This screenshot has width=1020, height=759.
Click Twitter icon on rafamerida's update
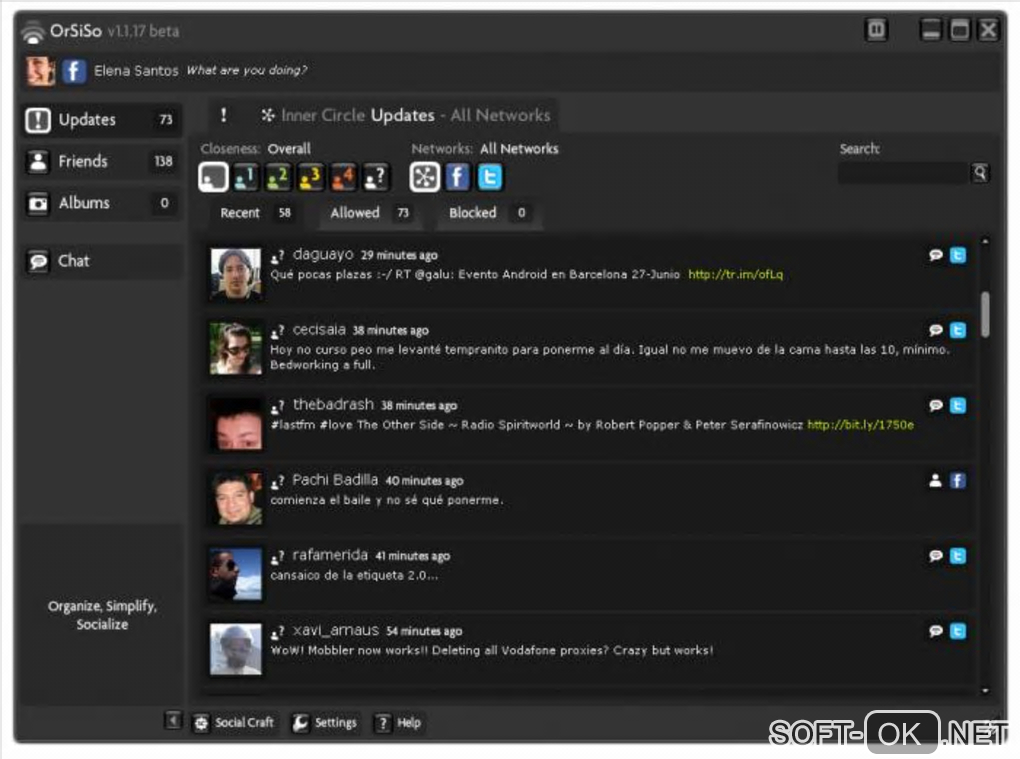(958, 556)
